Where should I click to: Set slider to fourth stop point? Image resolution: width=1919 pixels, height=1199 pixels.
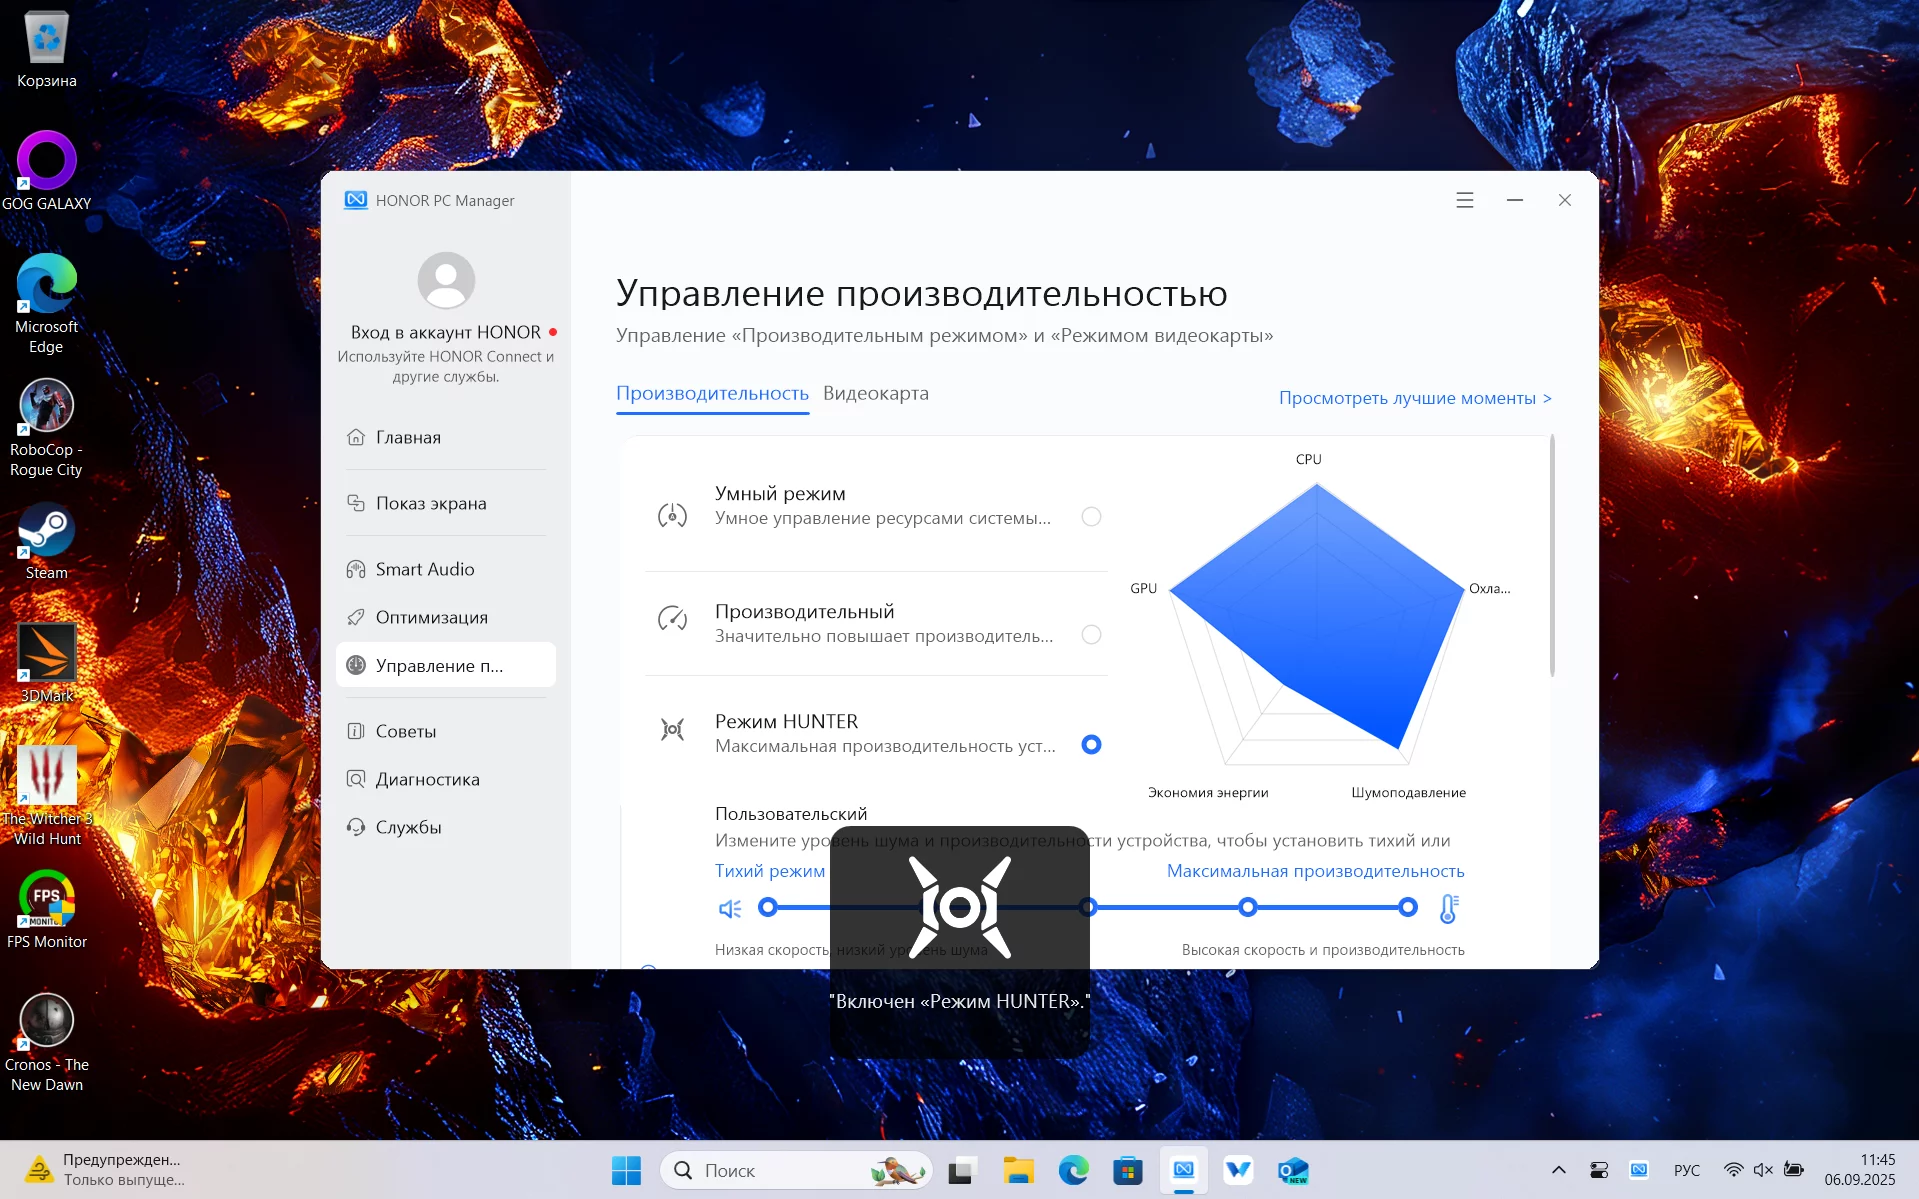tap(1248, 907)
